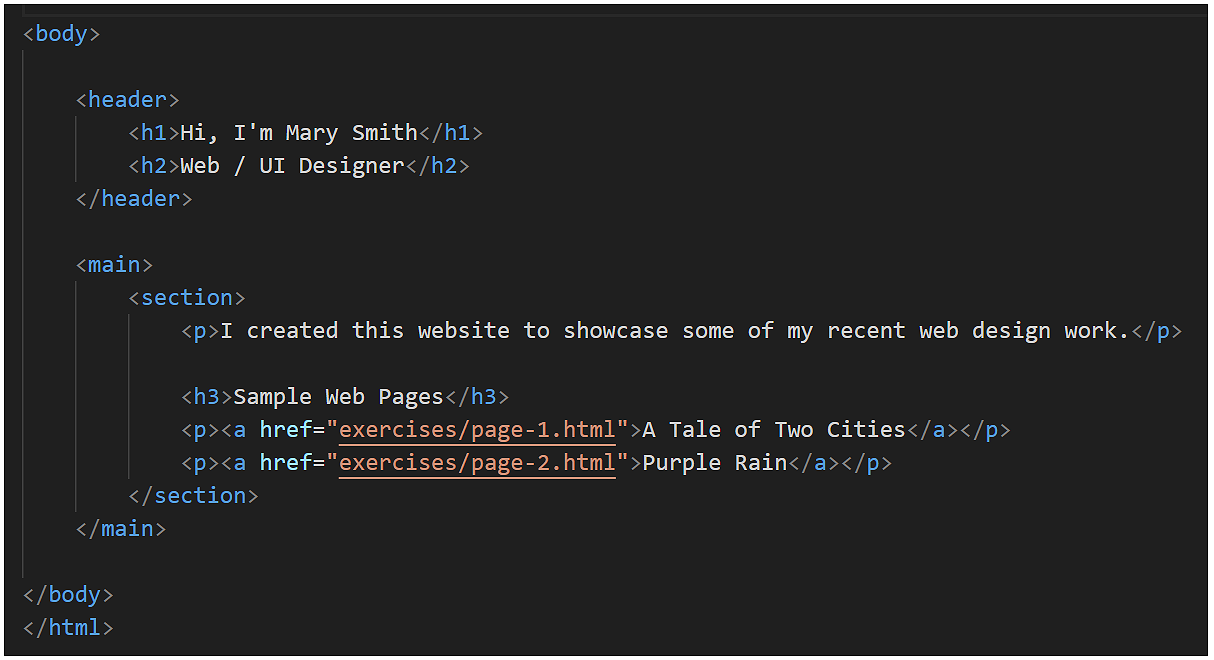Click the opening main tag
This screenshot has width=1214, height=660.
(113, 264)
